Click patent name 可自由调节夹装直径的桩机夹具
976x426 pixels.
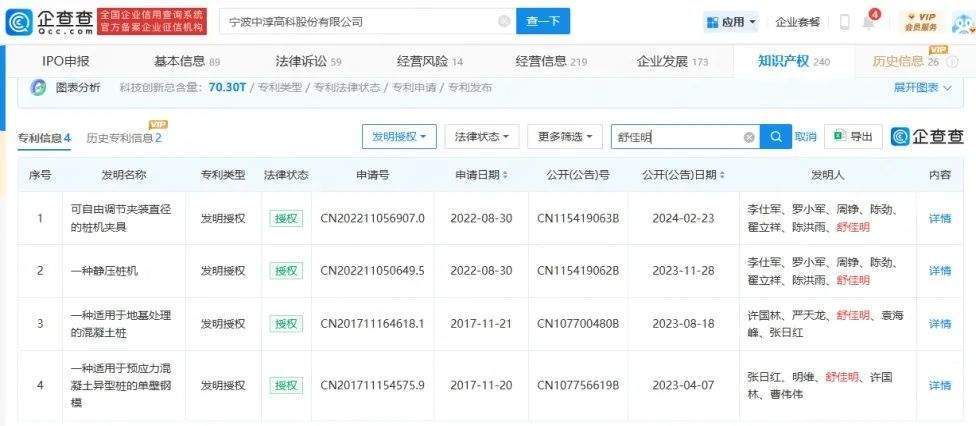click(120, 218)
